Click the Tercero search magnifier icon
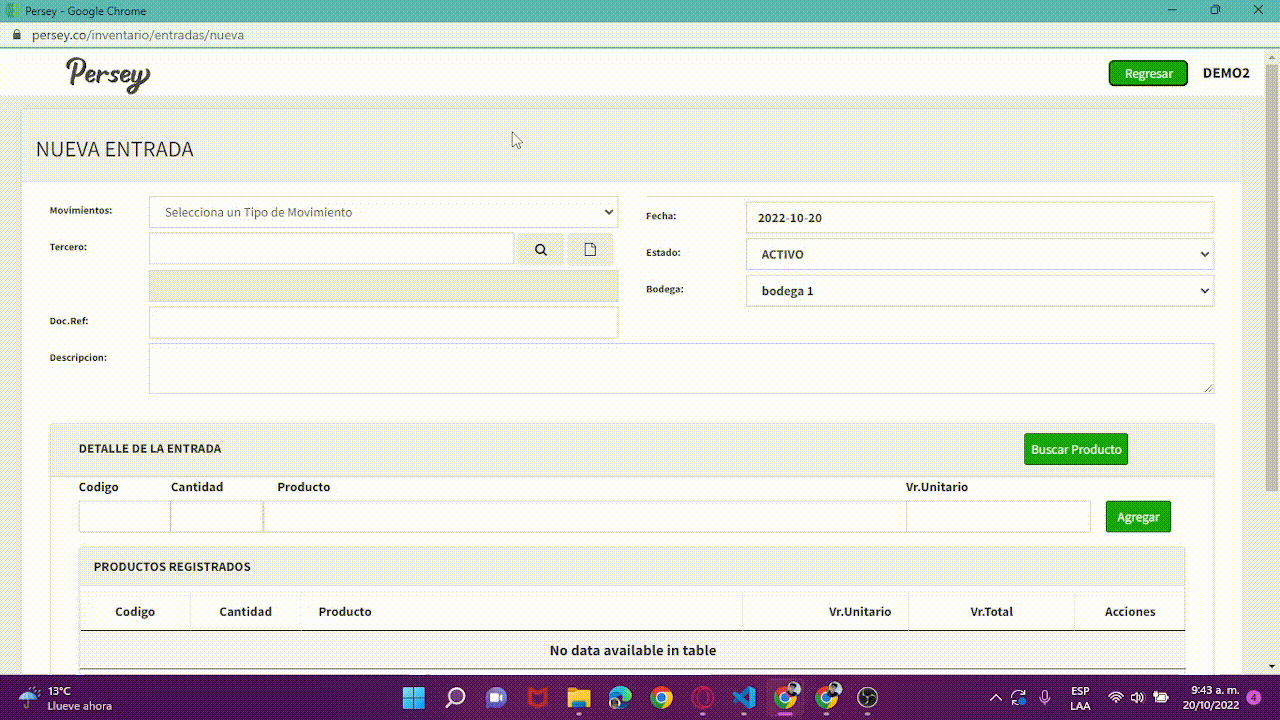Viewport: 1280px width, 720px height. point(541,249)
